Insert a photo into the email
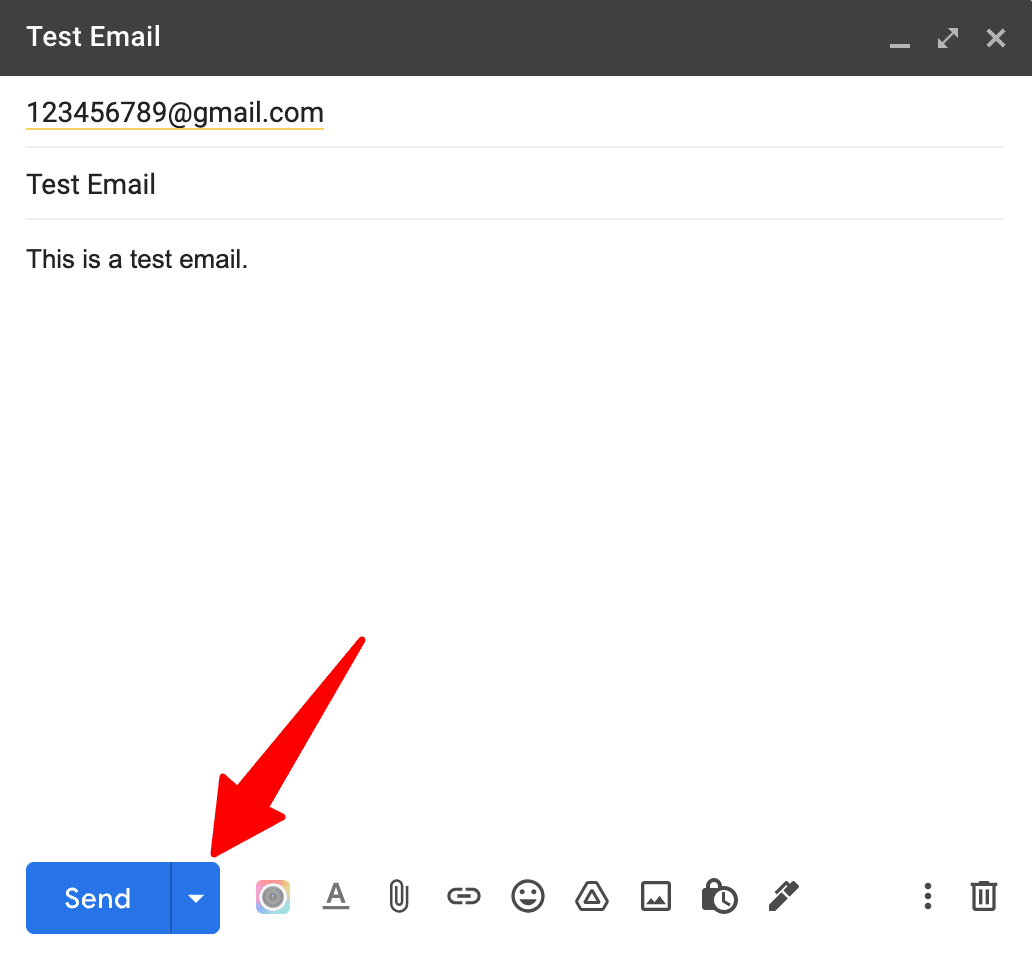This screenshot has width=1032, height=958. [656, 897]
